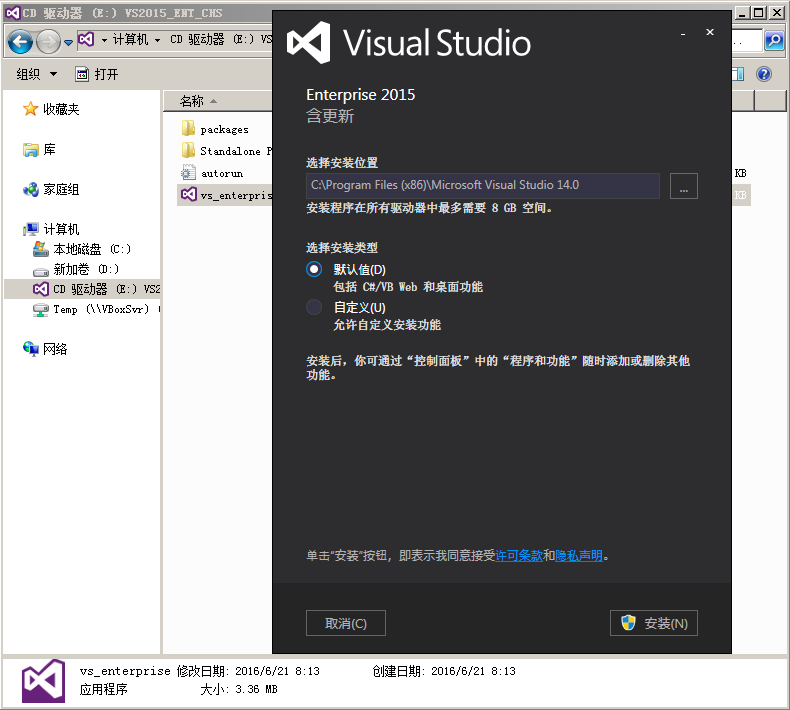
Task: Select 计算机 computer in navigation pane
Action: click(x=61, y=229)
